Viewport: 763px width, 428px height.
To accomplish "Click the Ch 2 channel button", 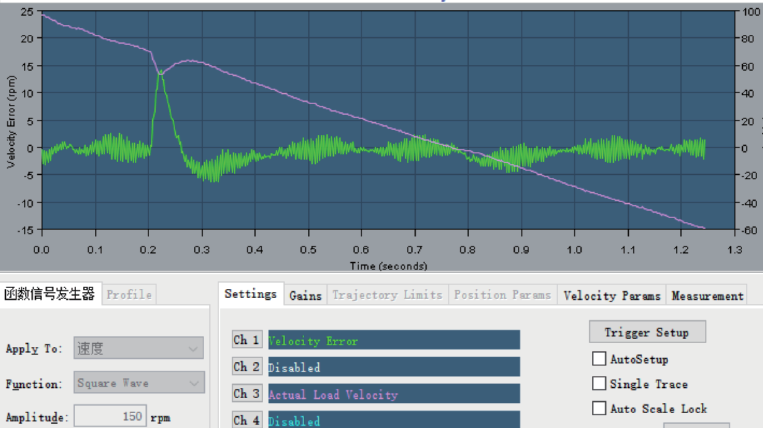I will [x=247, y=367].
